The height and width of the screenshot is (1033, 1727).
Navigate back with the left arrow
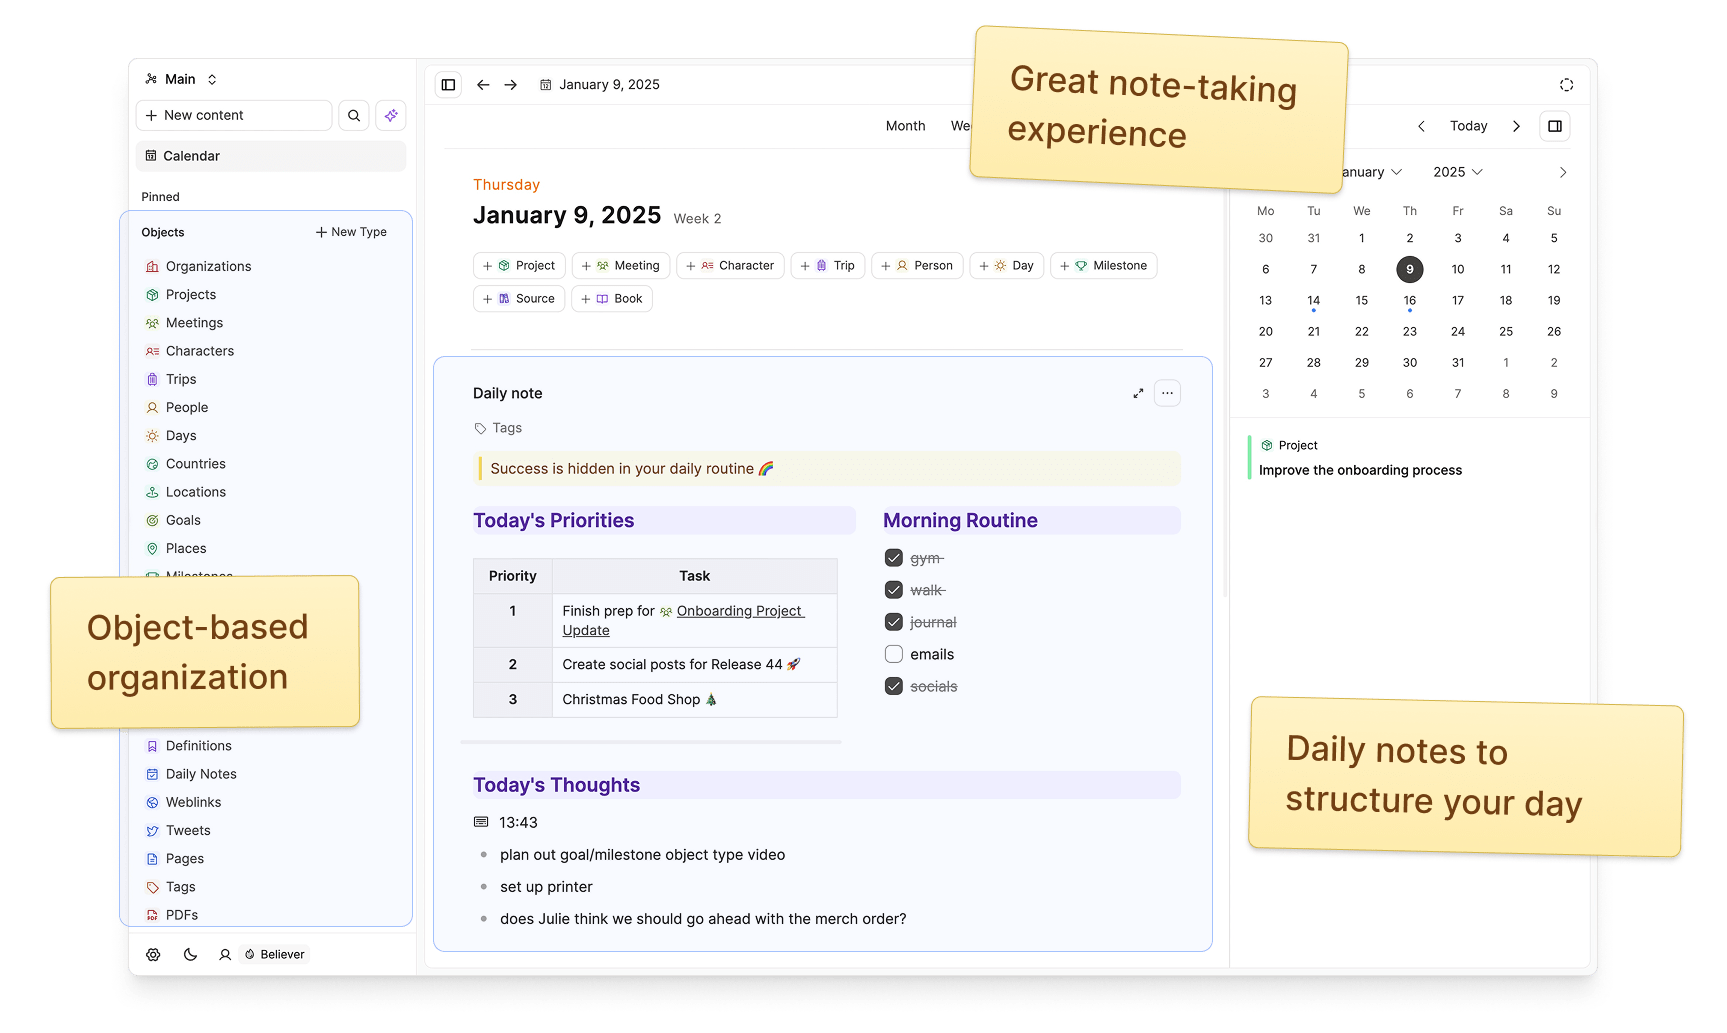[x=483, y=85]
